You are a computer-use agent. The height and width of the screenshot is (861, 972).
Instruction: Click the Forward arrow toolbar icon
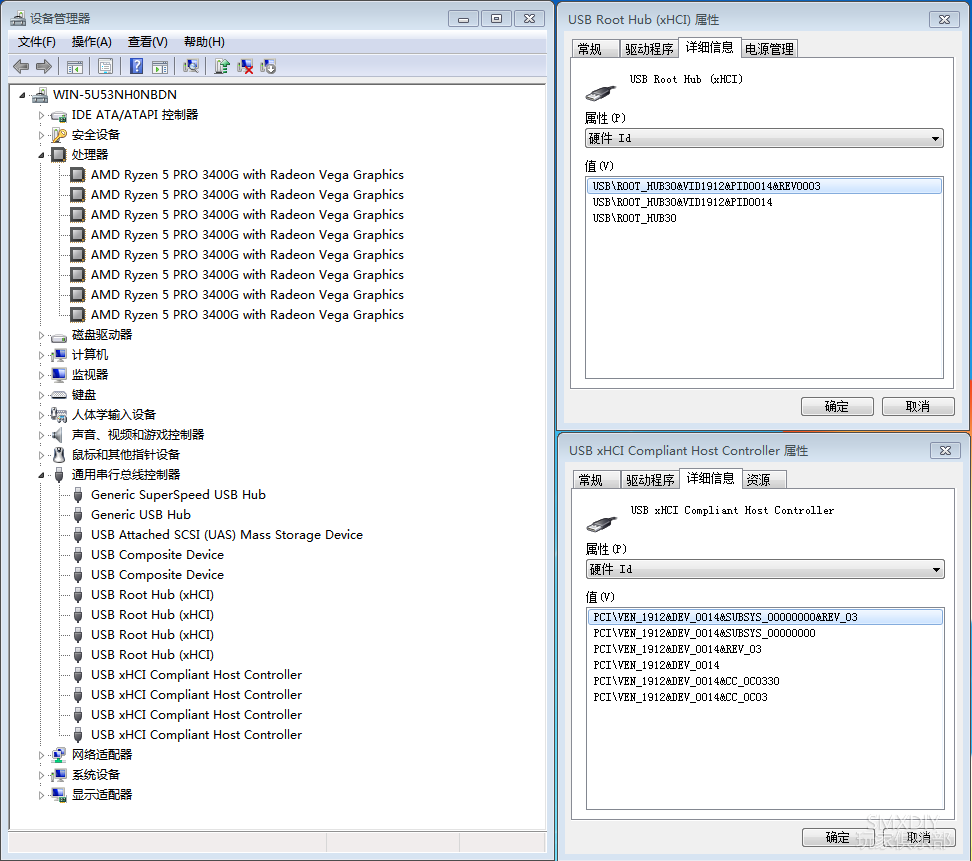(44, 66)
